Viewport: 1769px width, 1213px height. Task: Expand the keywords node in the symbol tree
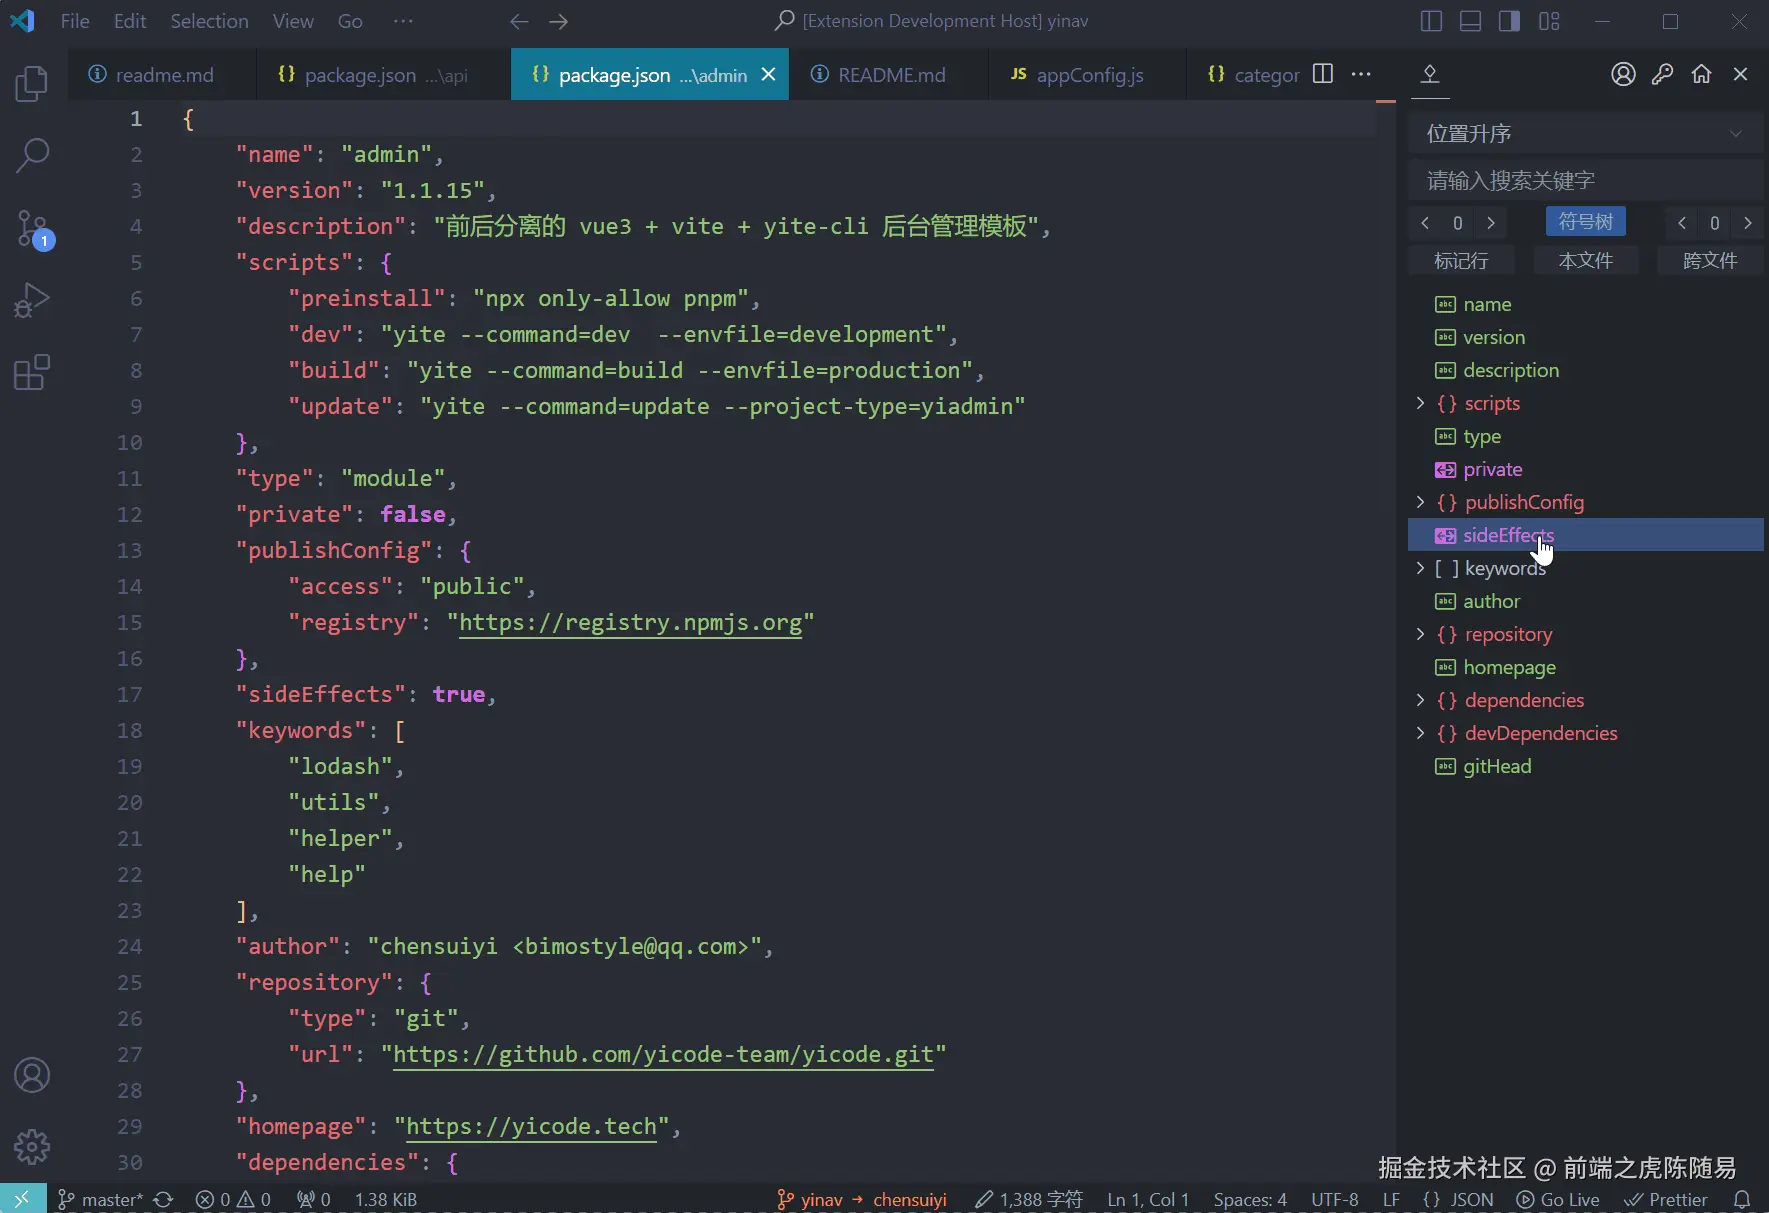(1420, 568)
